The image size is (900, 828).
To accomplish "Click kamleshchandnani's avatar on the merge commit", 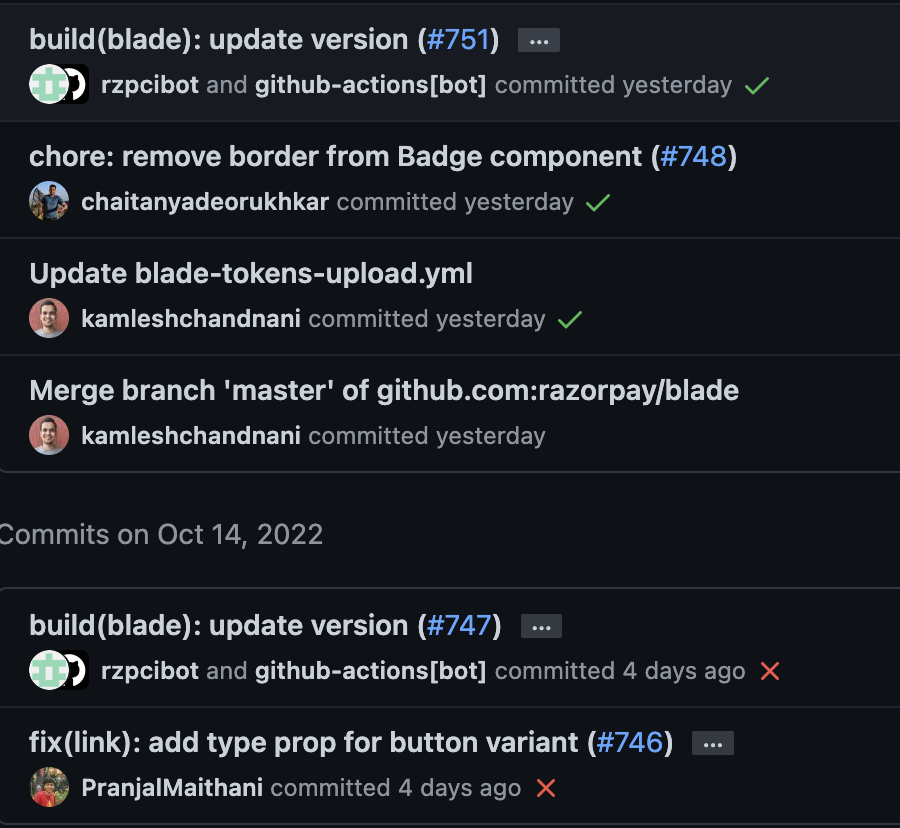I will coord(48,435).
